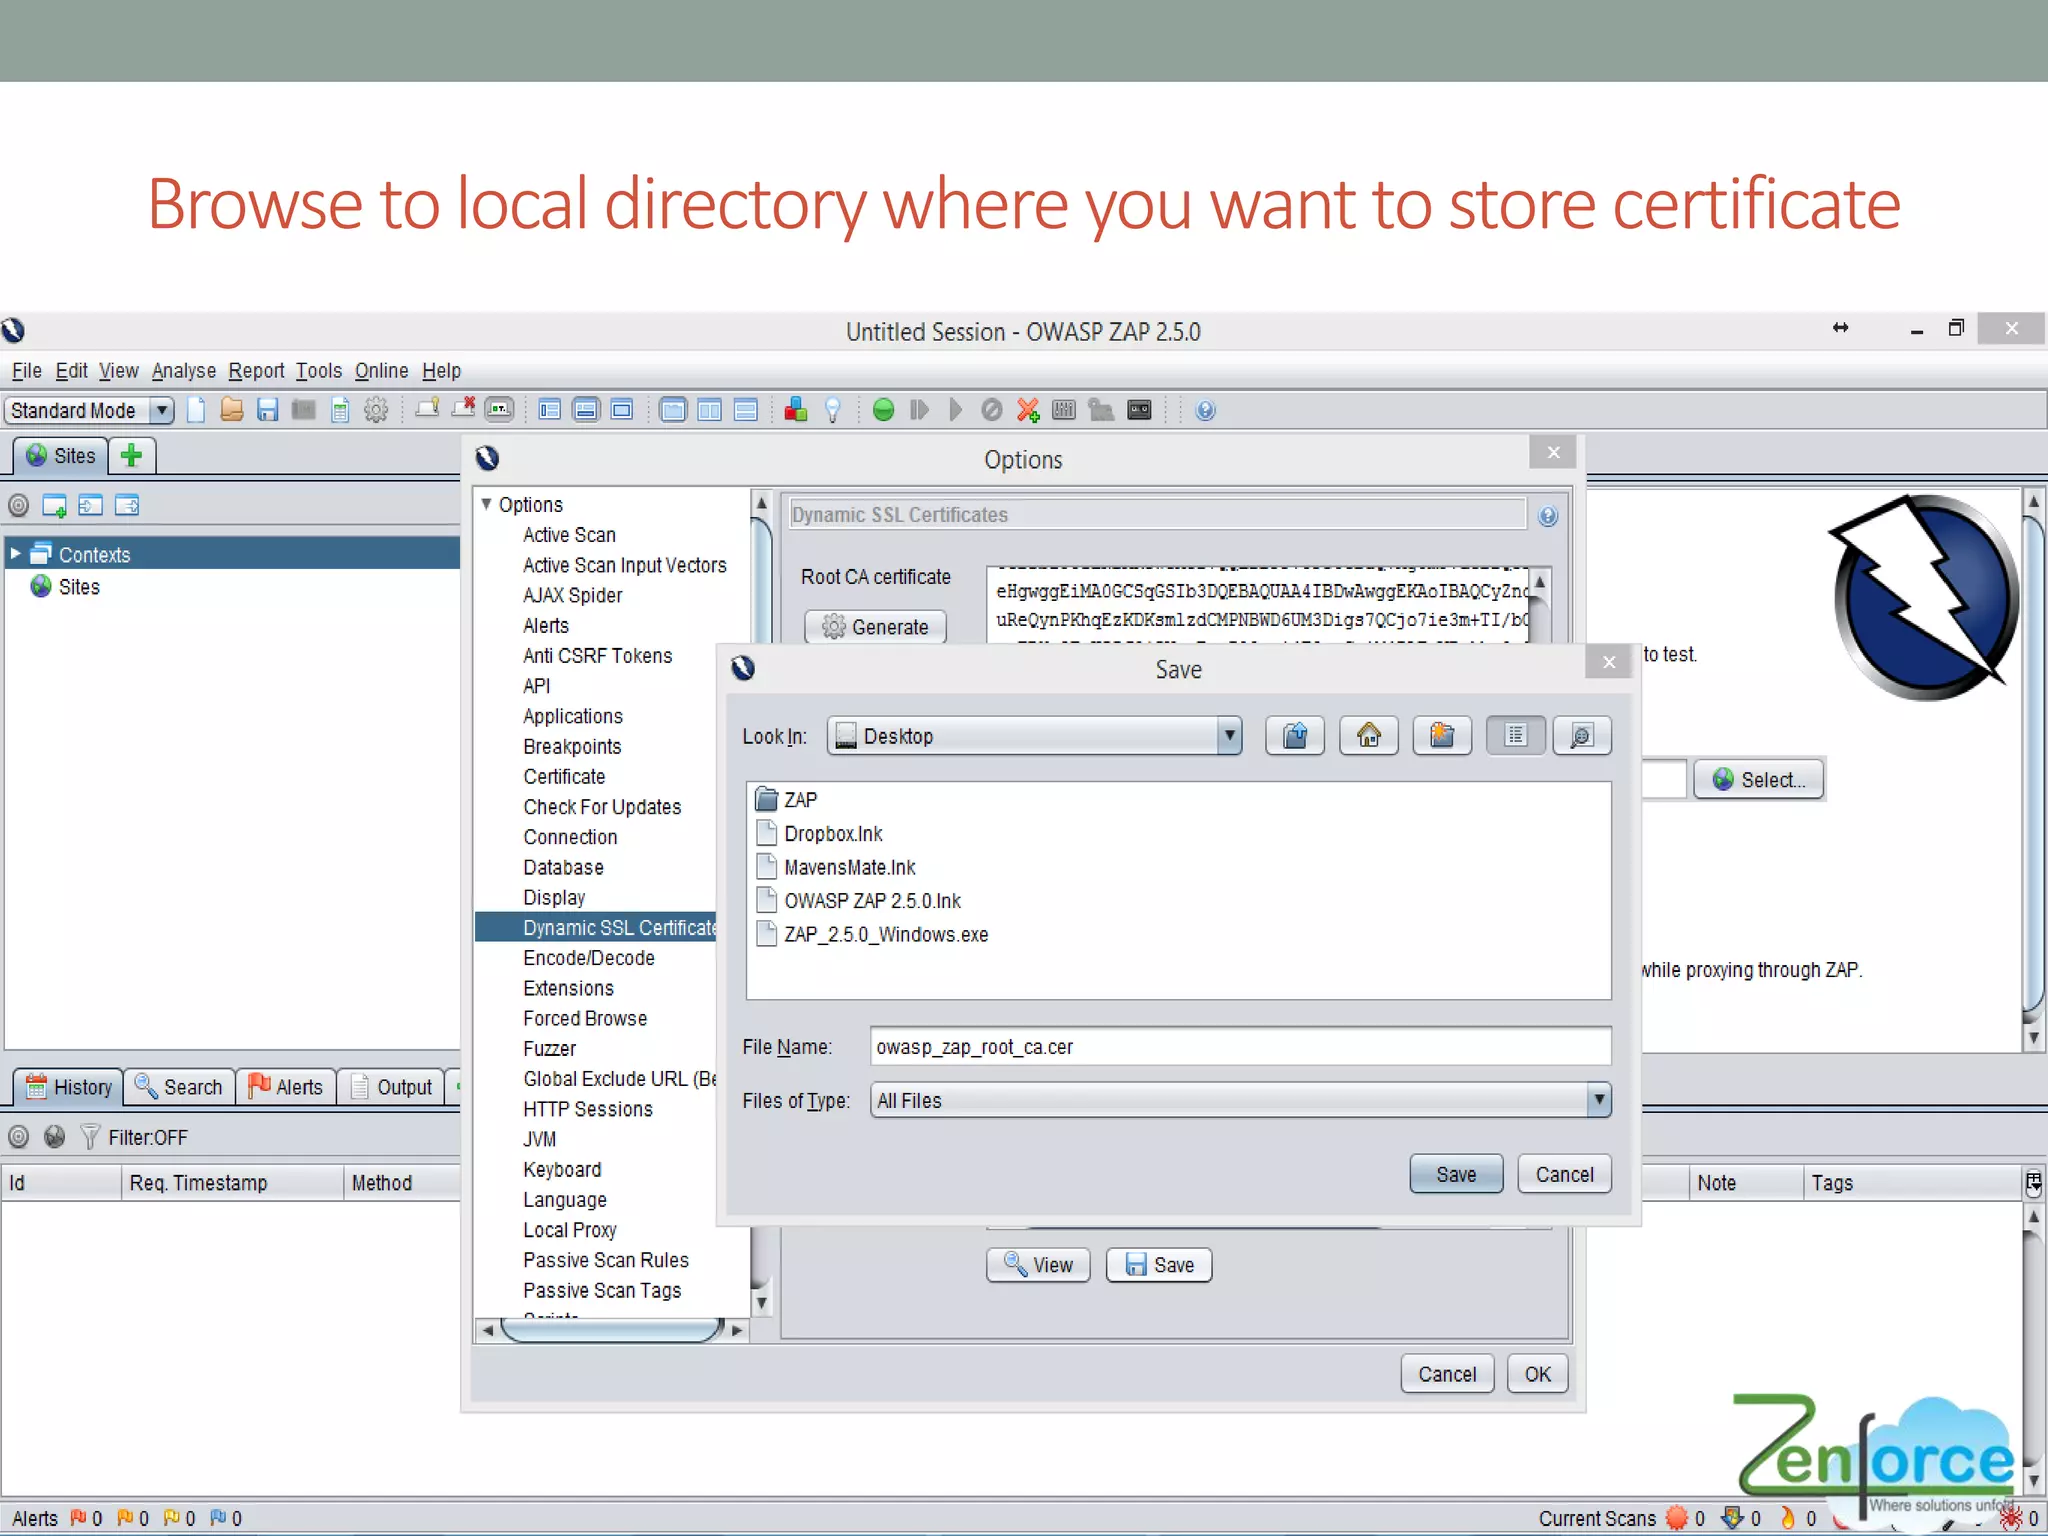
Task: Click the blue help icon in the toolbar
Action: pos(1205,411)
